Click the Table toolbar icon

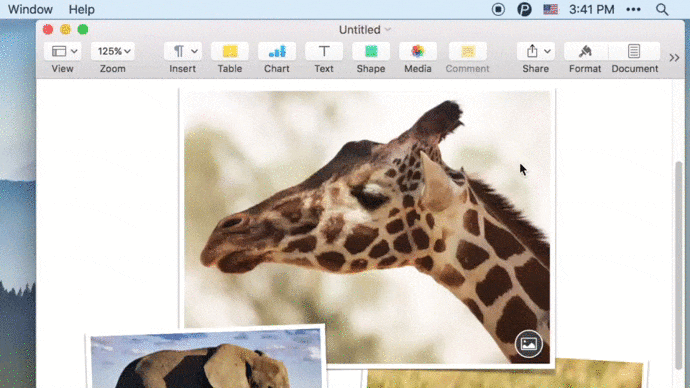tap(230, 51)
